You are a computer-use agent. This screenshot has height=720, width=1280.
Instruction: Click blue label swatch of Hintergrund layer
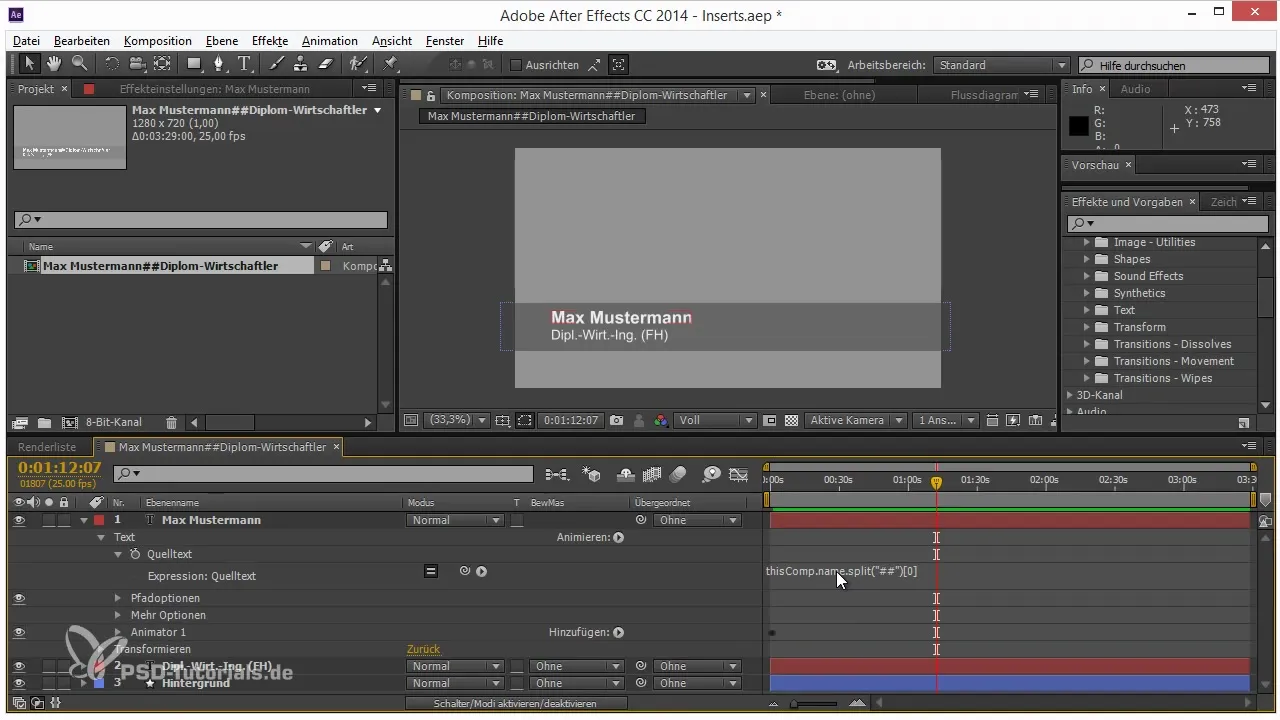pyautogui.click(x=99, y=683)
